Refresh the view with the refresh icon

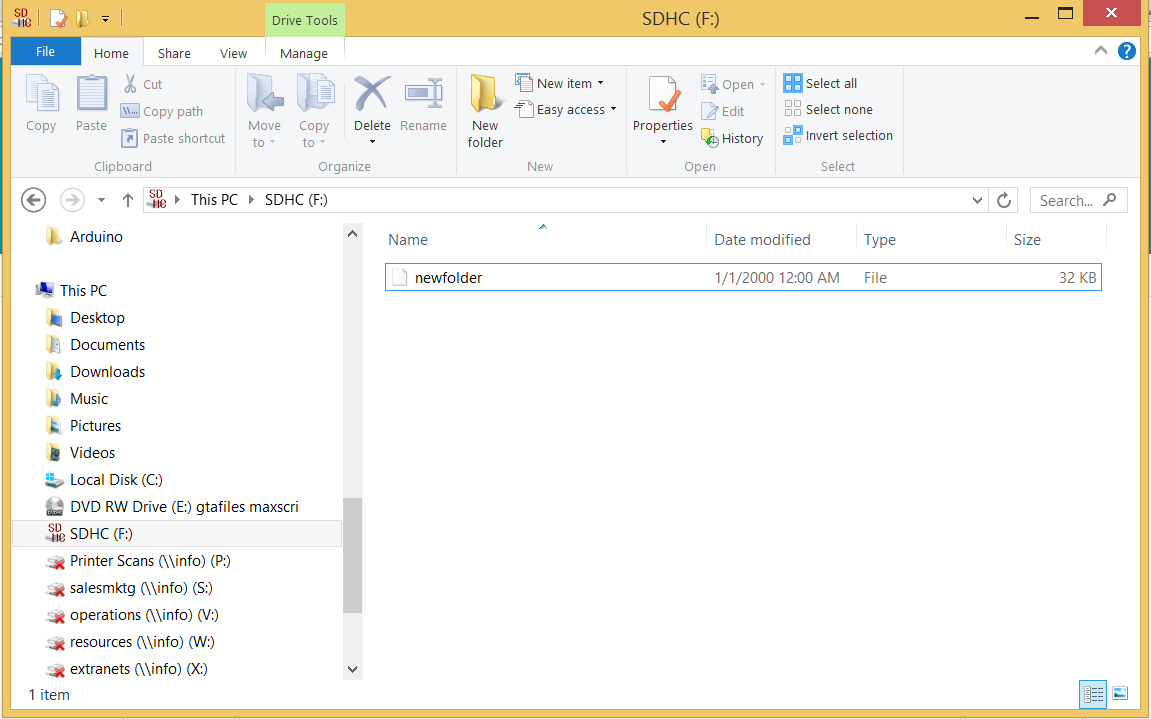[1004, 199]
